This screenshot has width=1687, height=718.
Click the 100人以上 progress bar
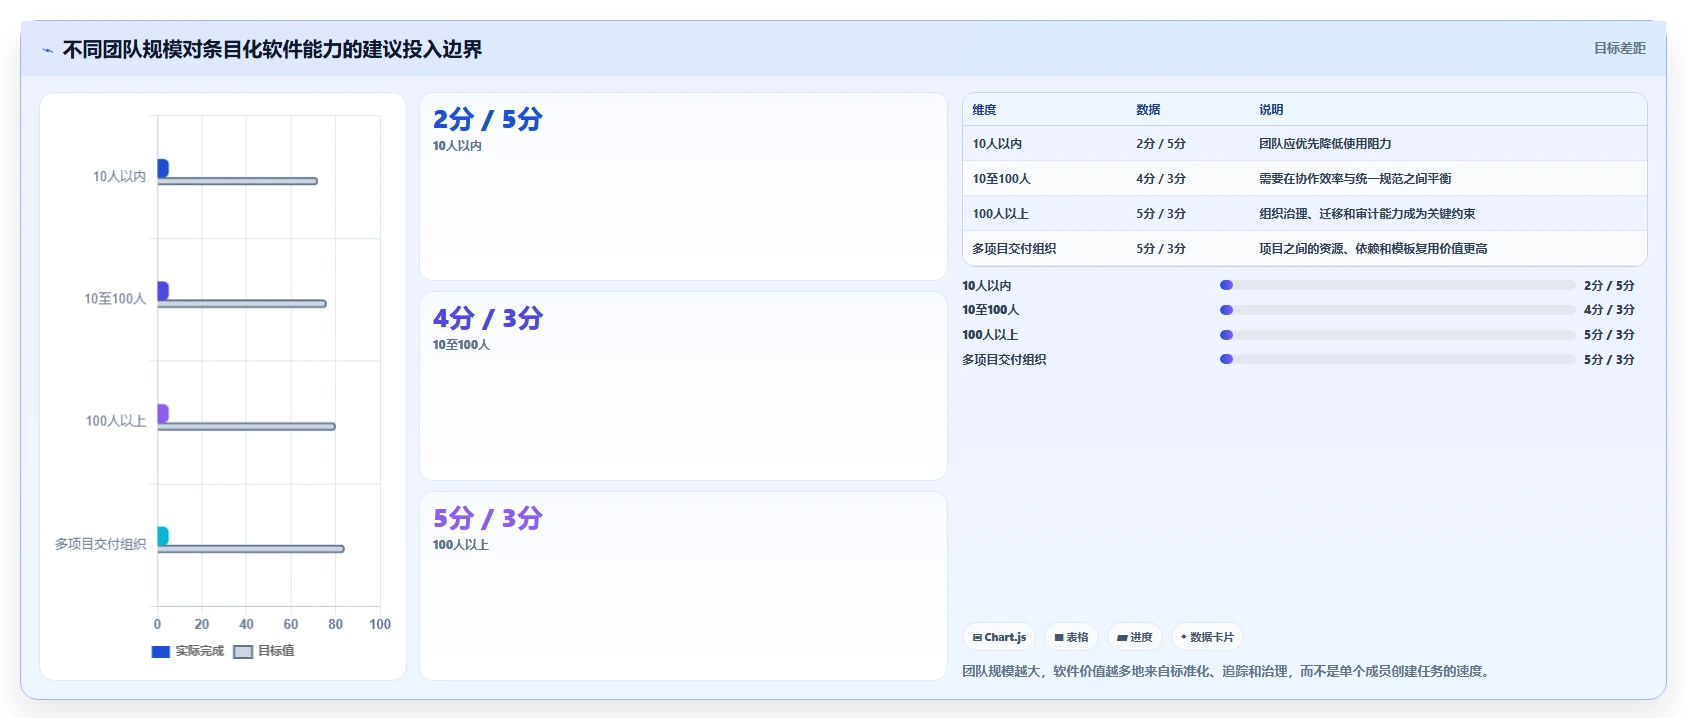click(1397, 335)
